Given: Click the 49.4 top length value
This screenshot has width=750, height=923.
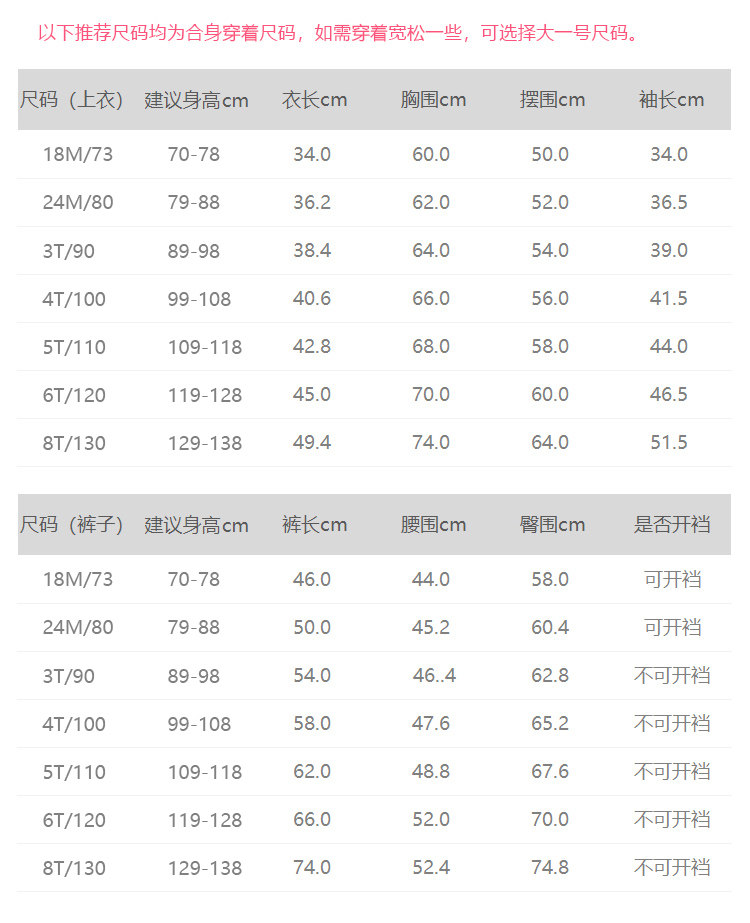Looking at the screenshot, I should coord(312,443).
